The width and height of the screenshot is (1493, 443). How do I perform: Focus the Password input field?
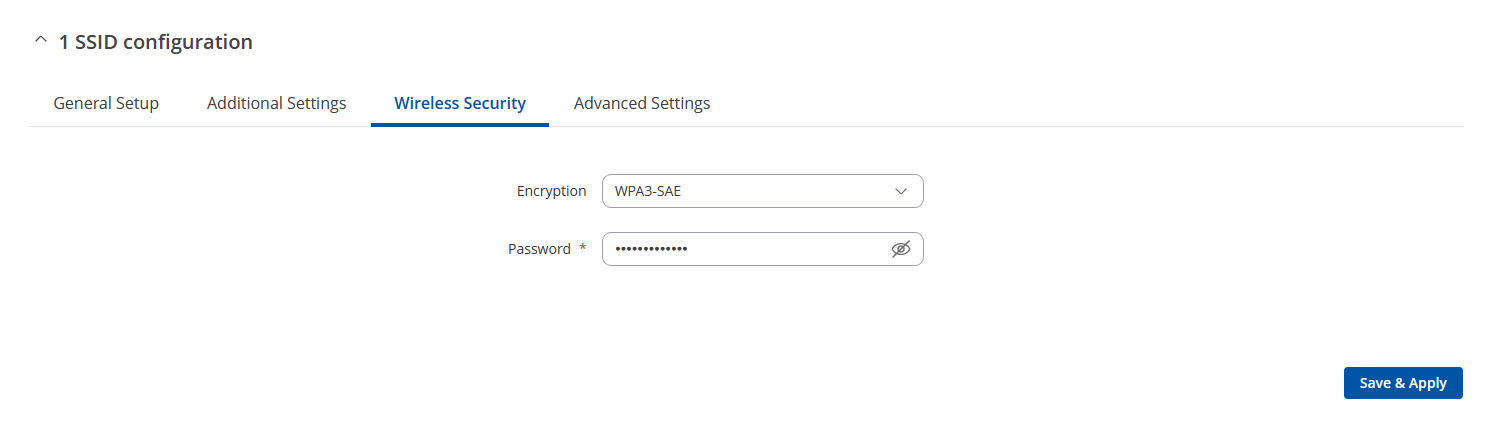pos(762,249)
